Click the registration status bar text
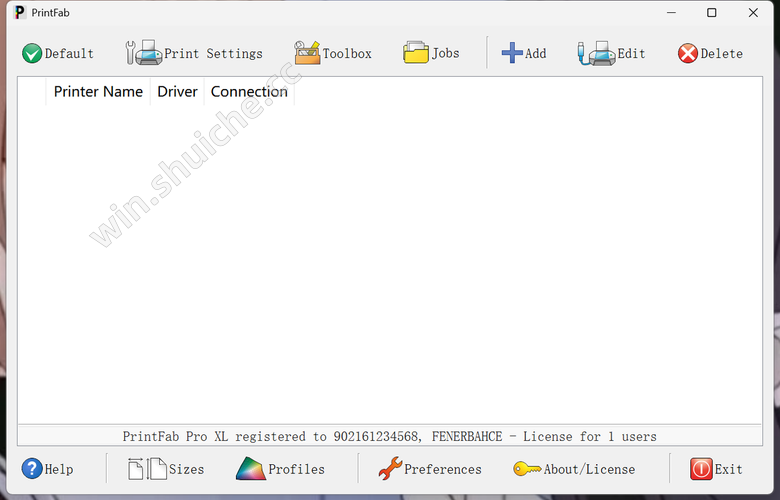This screenshot has width=780, height=500. click(x=390, y=436)
